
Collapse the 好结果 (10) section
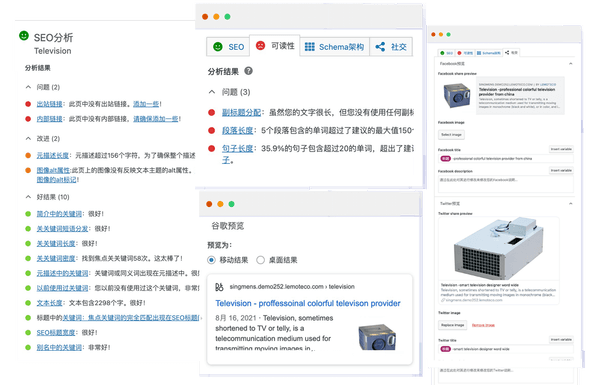click(x=28, y=197)
